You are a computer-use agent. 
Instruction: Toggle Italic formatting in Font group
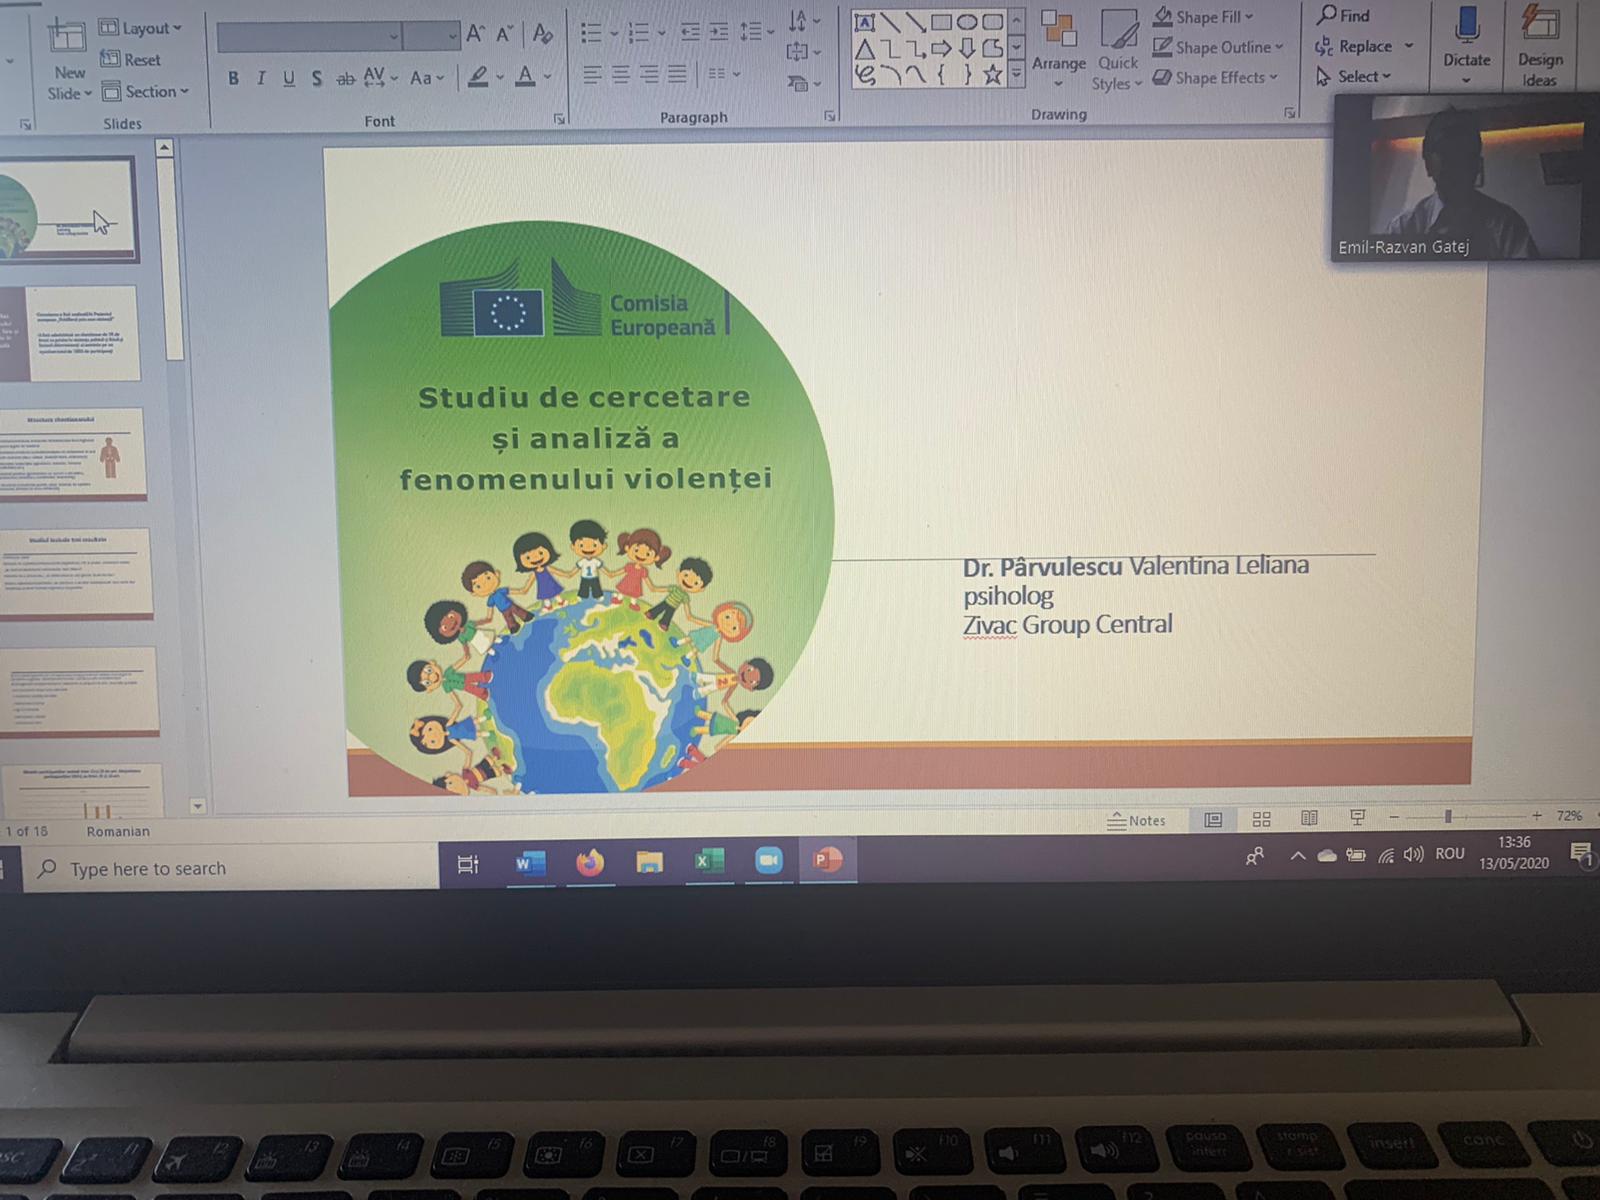[261, 78]
